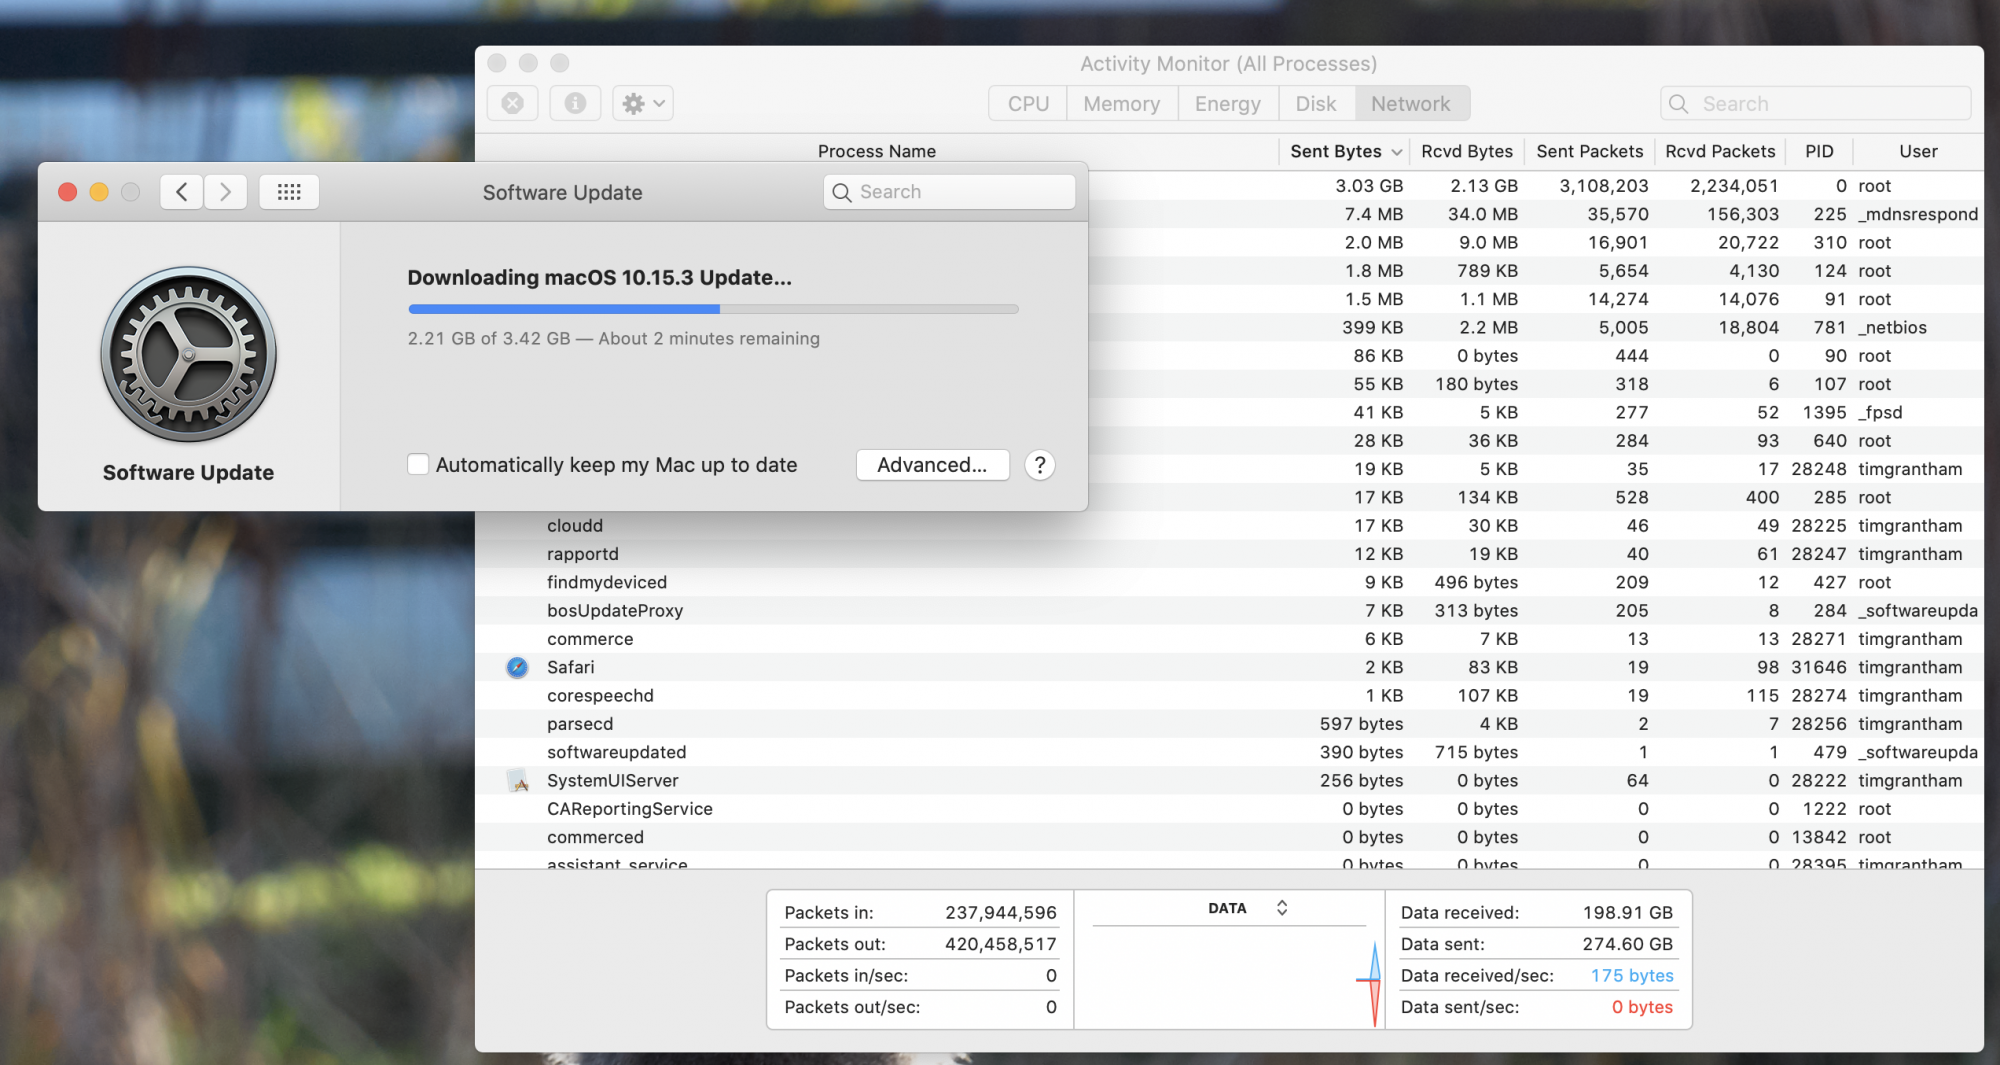Click the Packets in 237,944,596 value
This screenshot has width=2000, height=1065.
click(x=1001, y=913)
